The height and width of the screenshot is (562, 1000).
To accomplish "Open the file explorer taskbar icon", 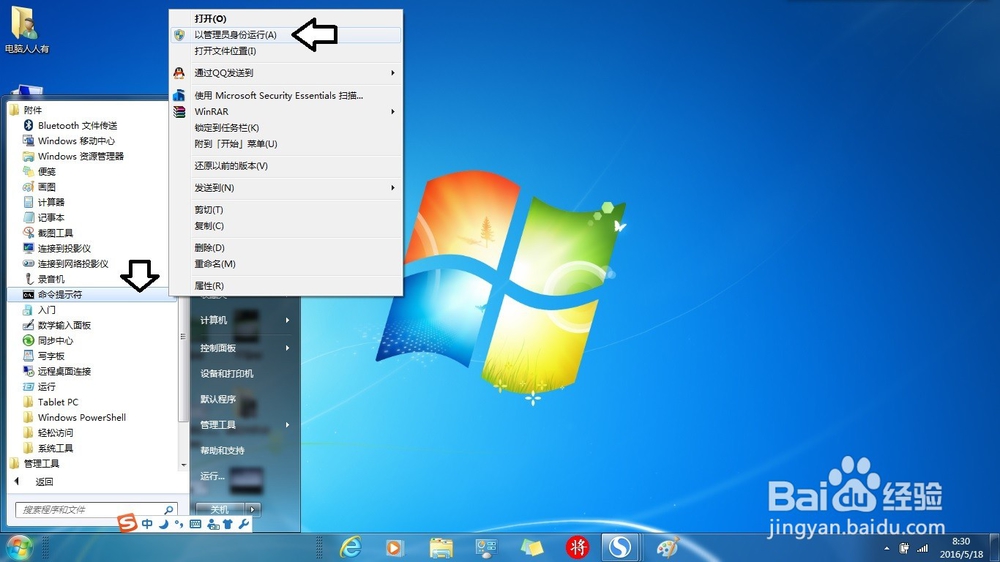I will 441,548.
